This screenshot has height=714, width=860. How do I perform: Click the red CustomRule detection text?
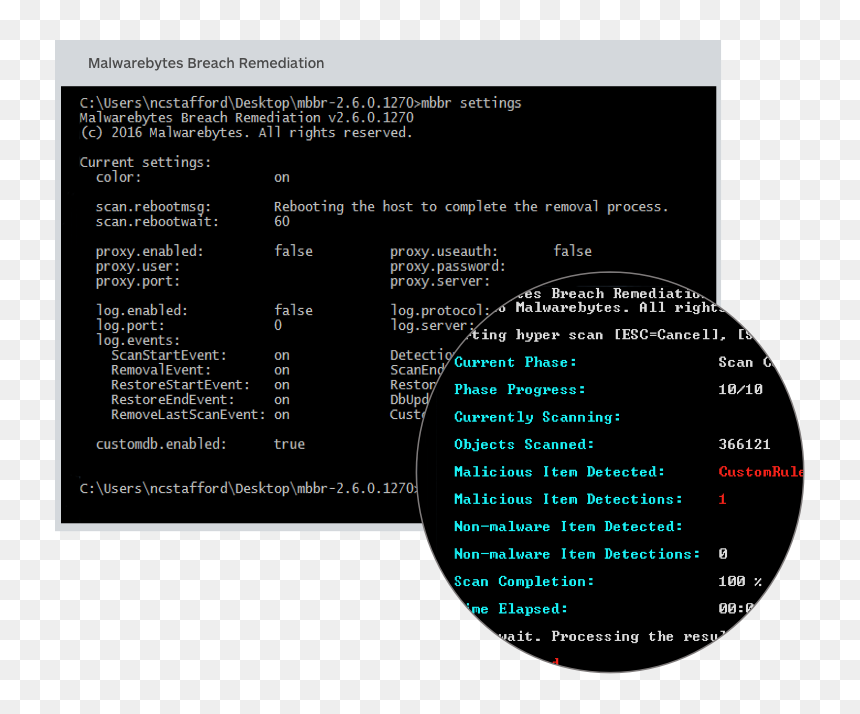pos(761,472)
